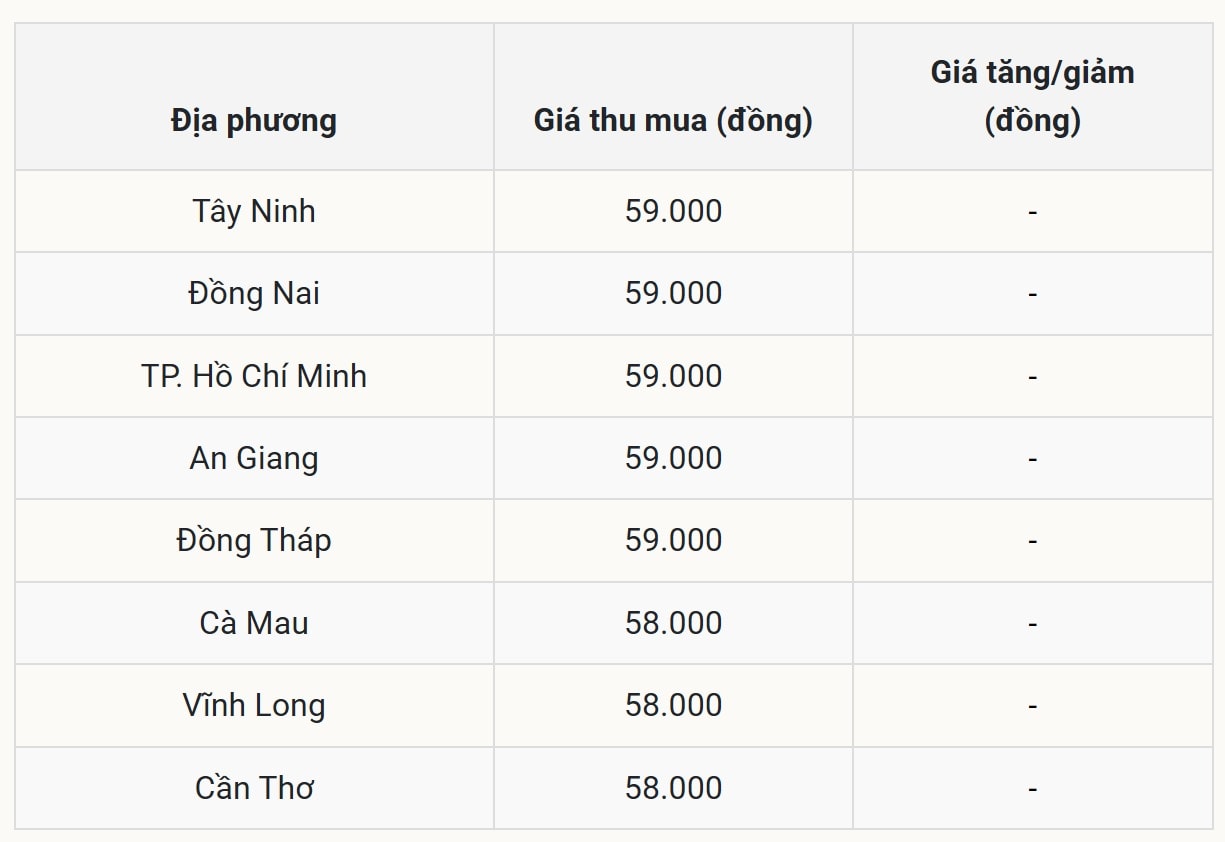Screen dimensions: 1225x842
Task: Select the Cần Thơ cell
Action: [254, 788]
